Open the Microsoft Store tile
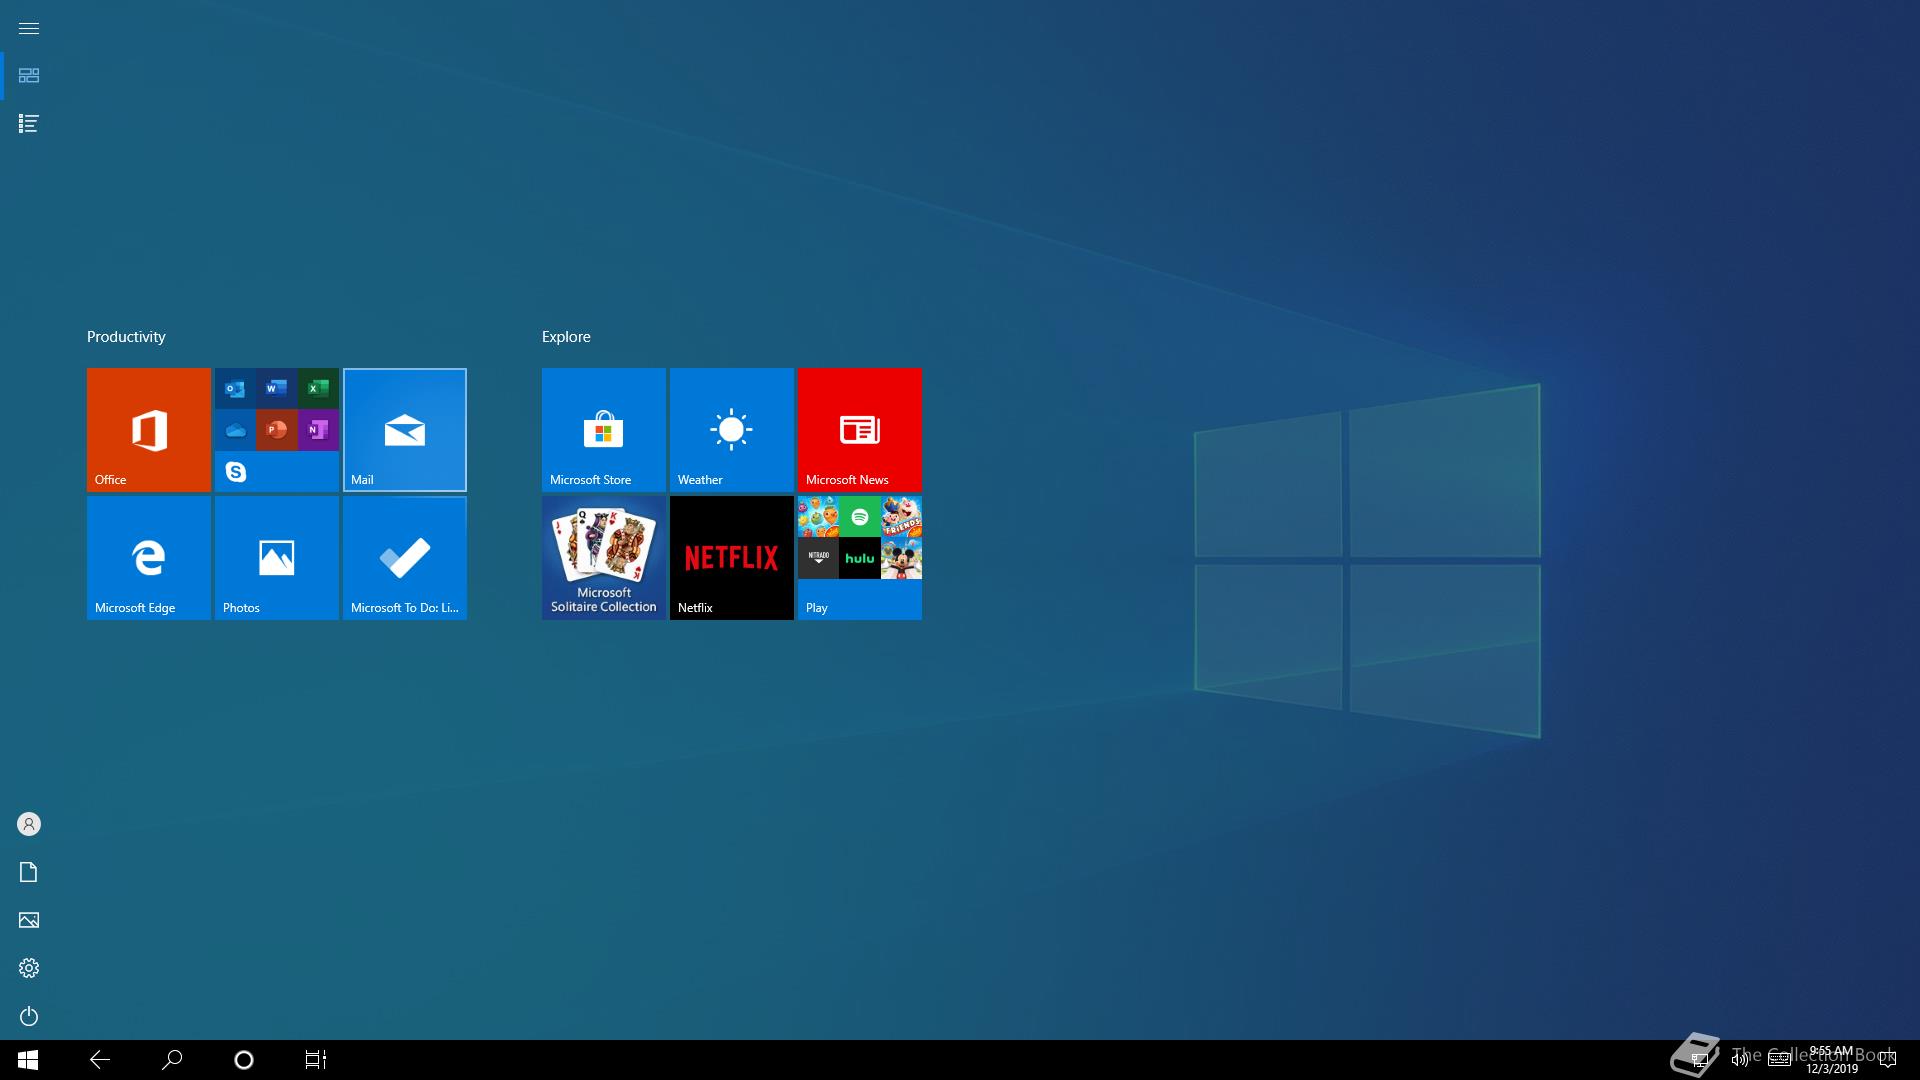 point(604,430)
